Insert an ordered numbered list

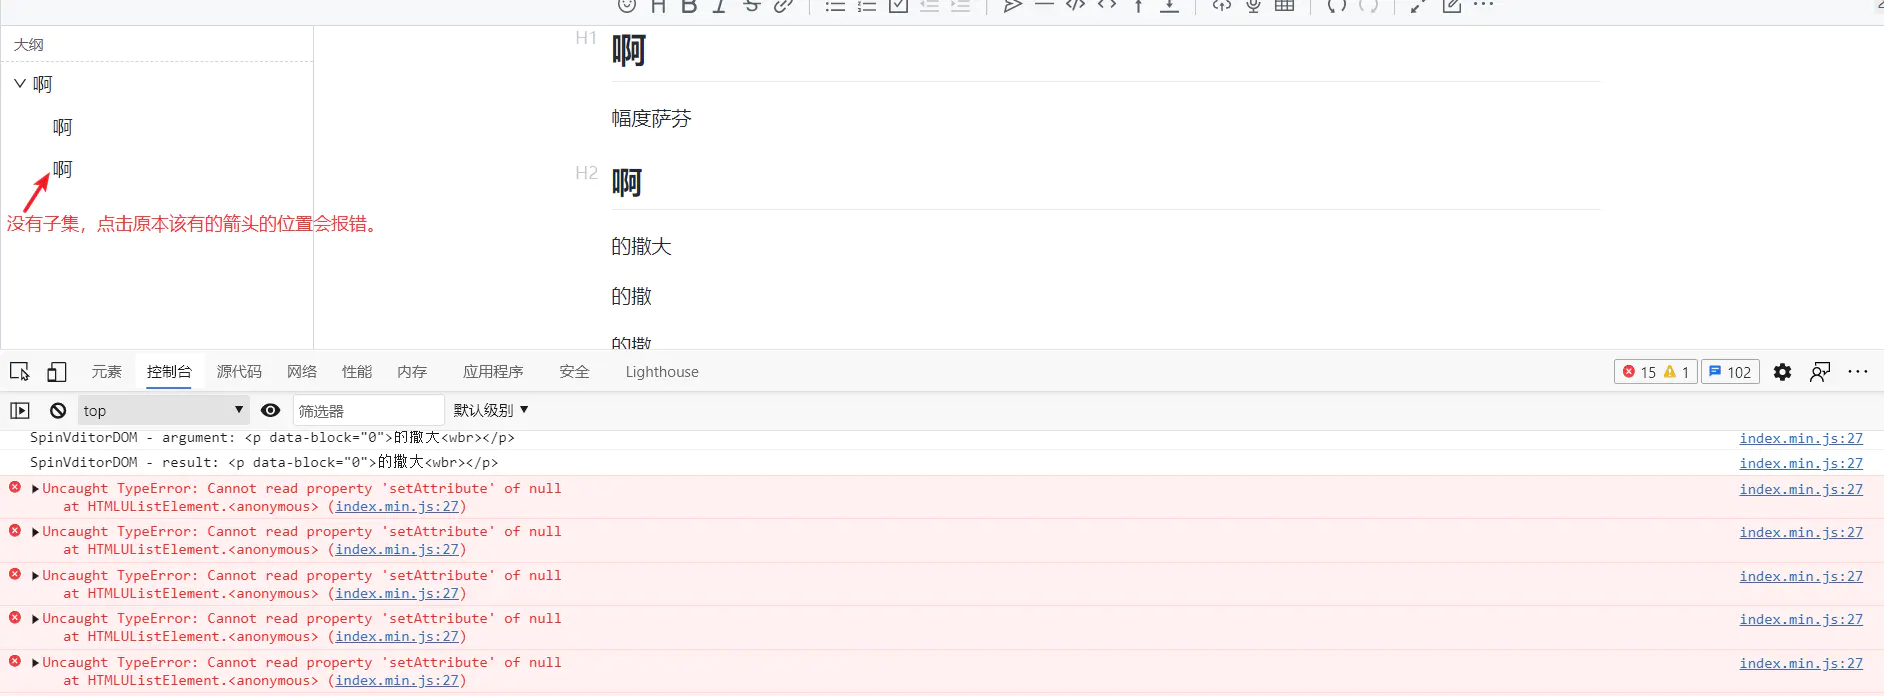867,5
